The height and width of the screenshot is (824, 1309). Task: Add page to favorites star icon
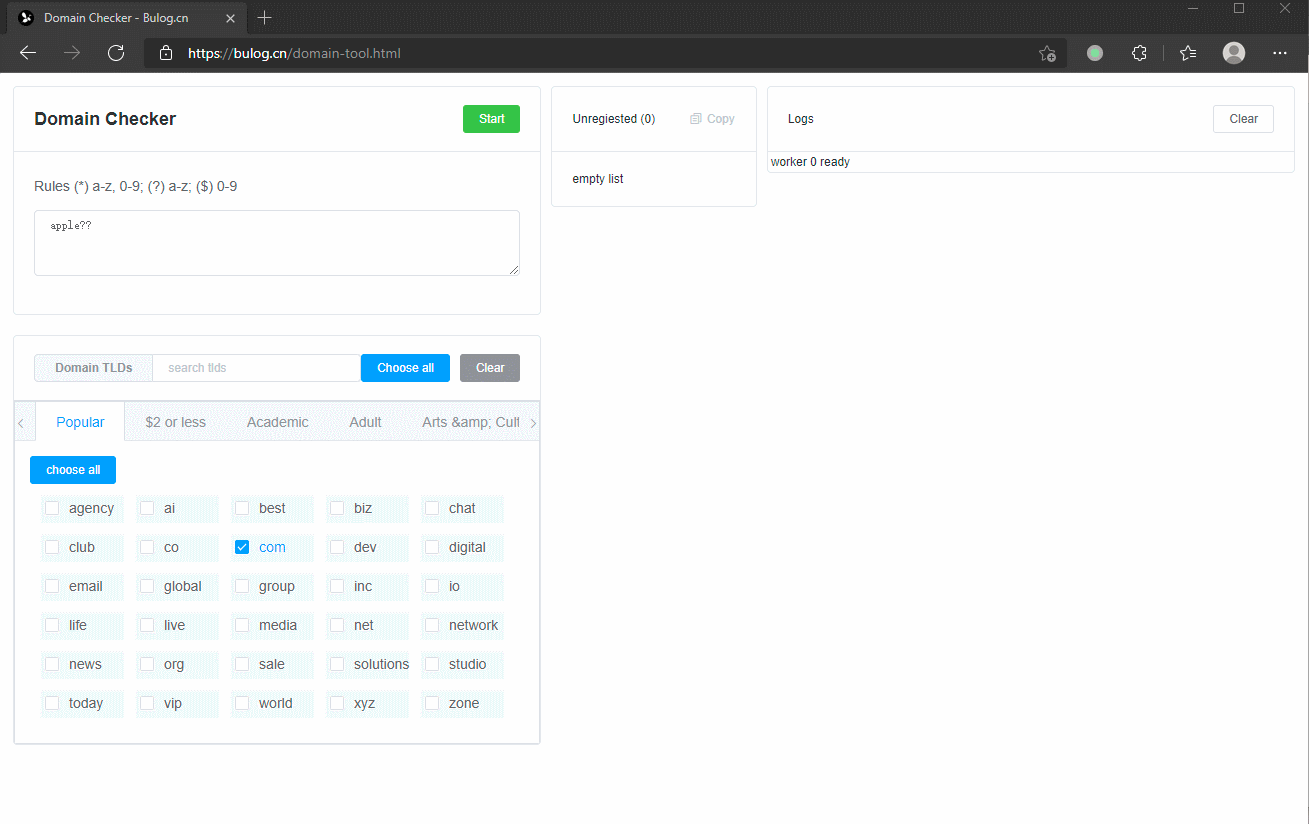point(1047,53)
